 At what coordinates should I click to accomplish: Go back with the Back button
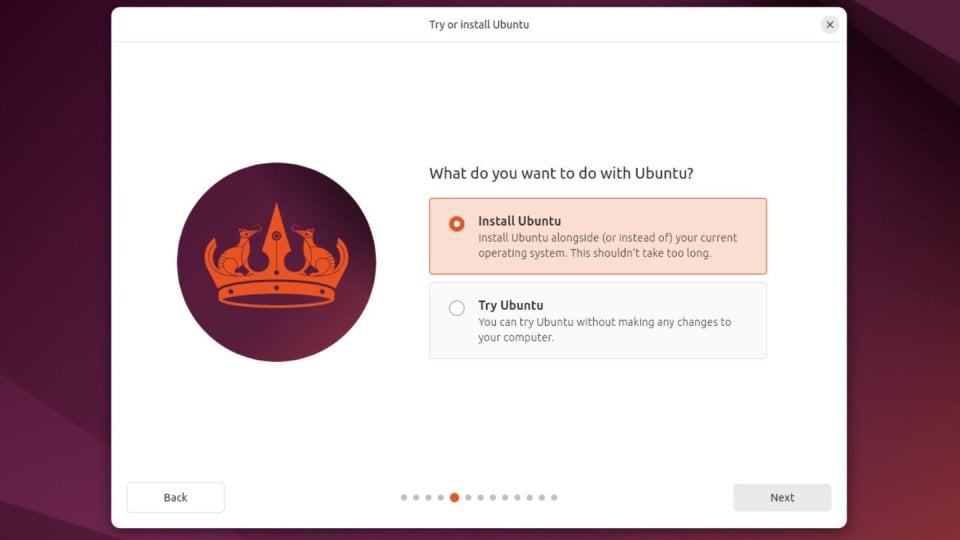[x=175, y=497]
